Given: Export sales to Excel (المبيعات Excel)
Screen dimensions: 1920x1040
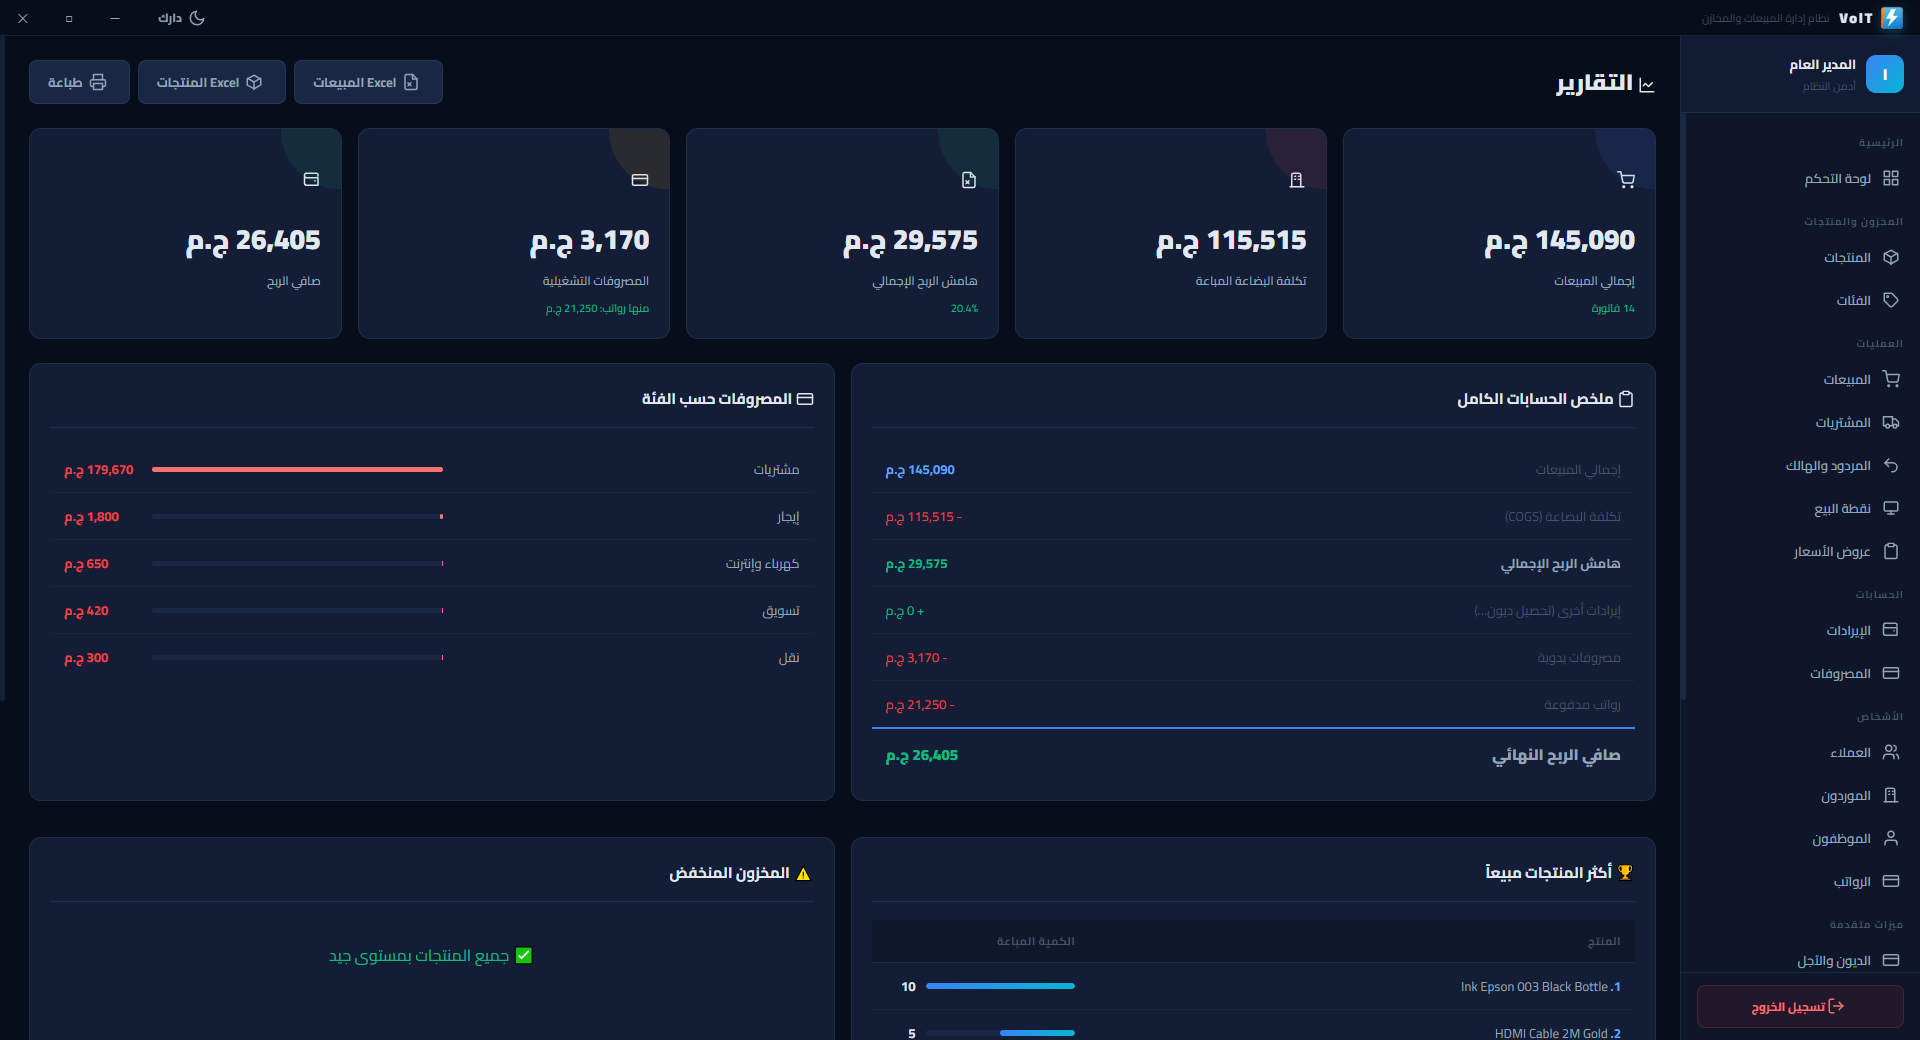Looking at the screenshot, I should click(x=368, y=82).
